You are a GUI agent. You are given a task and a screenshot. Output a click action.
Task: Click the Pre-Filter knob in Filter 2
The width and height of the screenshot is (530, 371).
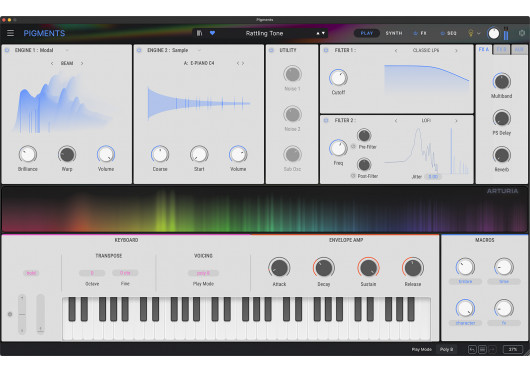[x=364, y=135]
